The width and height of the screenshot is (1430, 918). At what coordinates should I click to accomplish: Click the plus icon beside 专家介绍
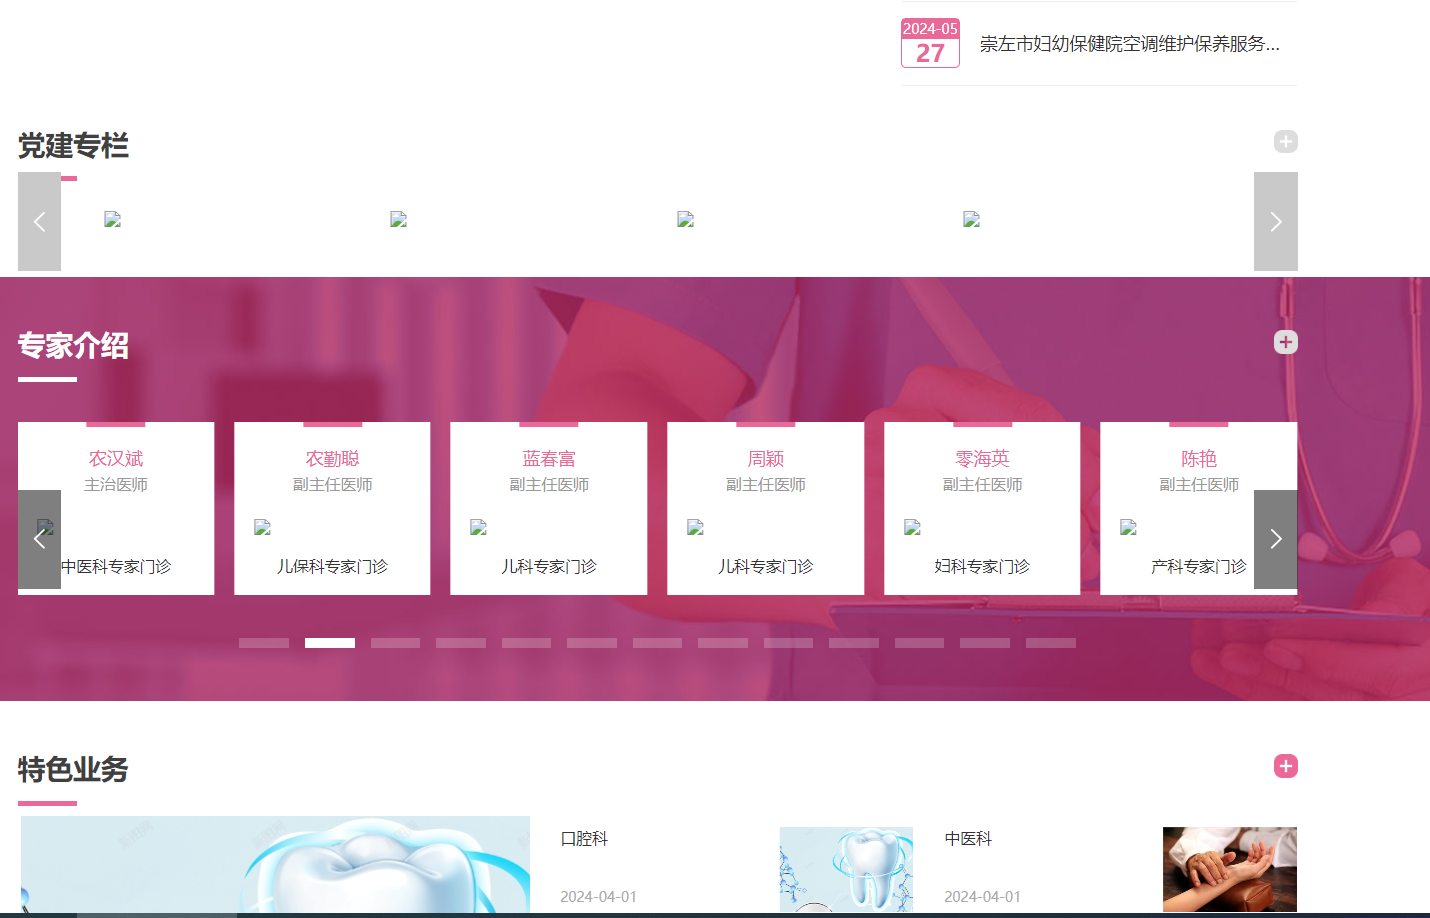coord(1285,342)
